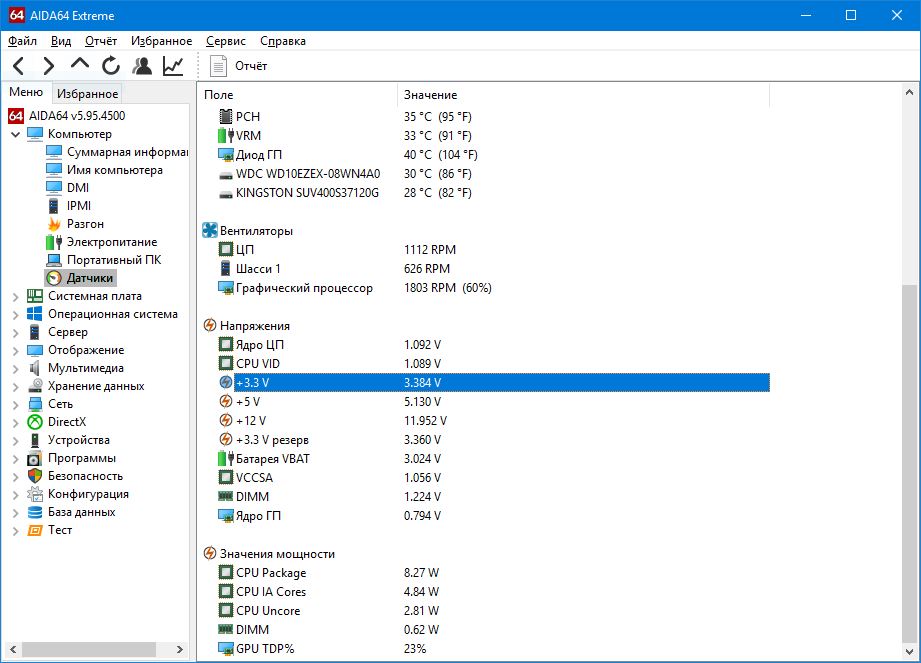
Task: Expand the Хранение данных node
Action: (x=15, y=386)
